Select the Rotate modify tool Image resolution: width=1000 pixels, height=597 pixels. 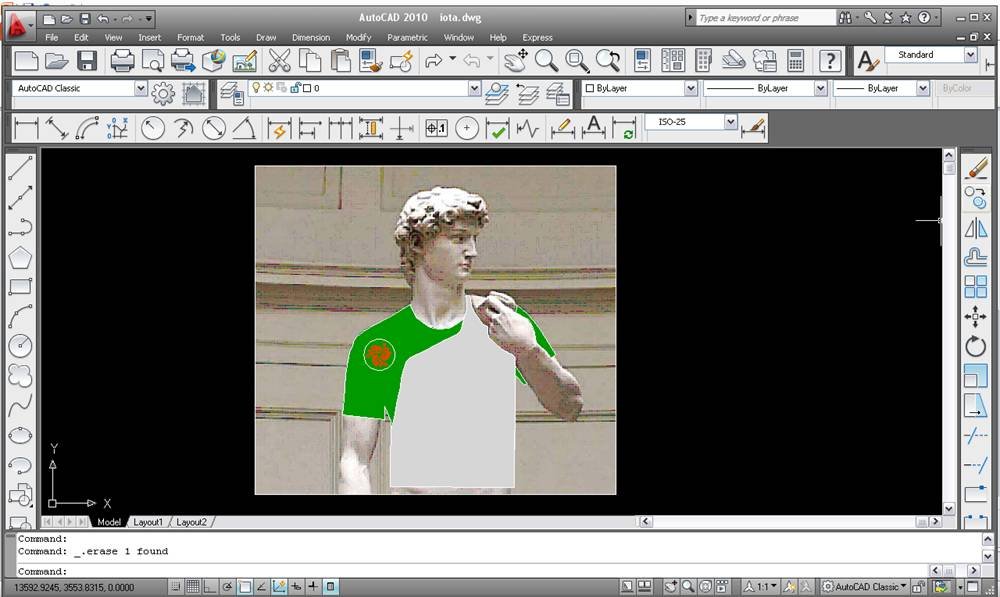pyautogui.click(x=976, y=346)
